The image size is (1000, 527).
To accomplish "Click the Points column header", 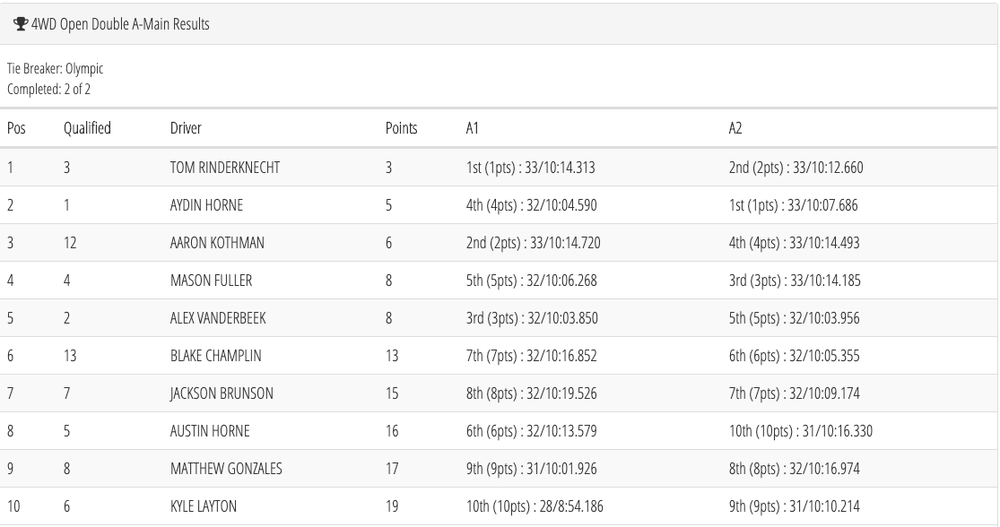I will 401,128.
